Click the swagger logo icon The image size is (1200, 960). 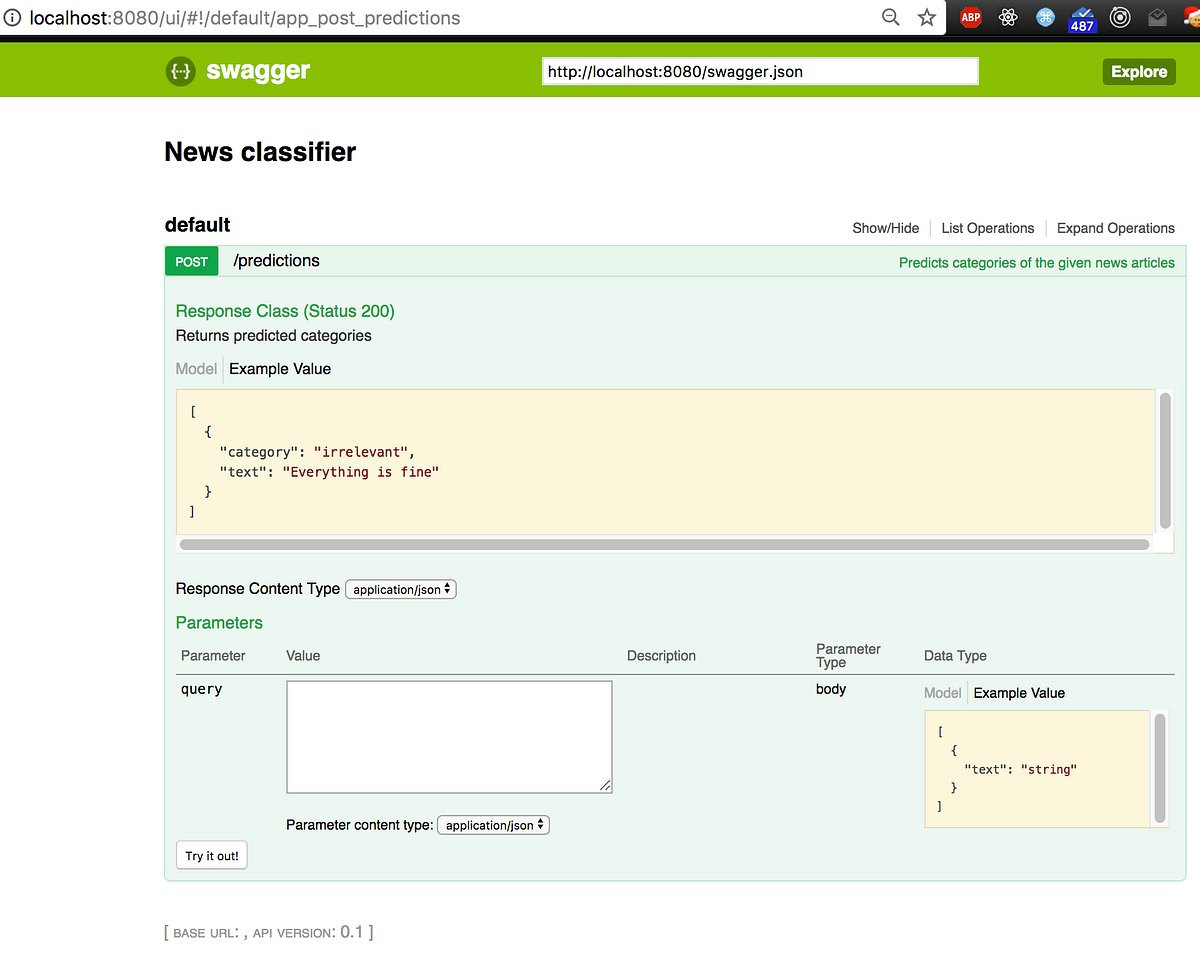pos(181,71)
